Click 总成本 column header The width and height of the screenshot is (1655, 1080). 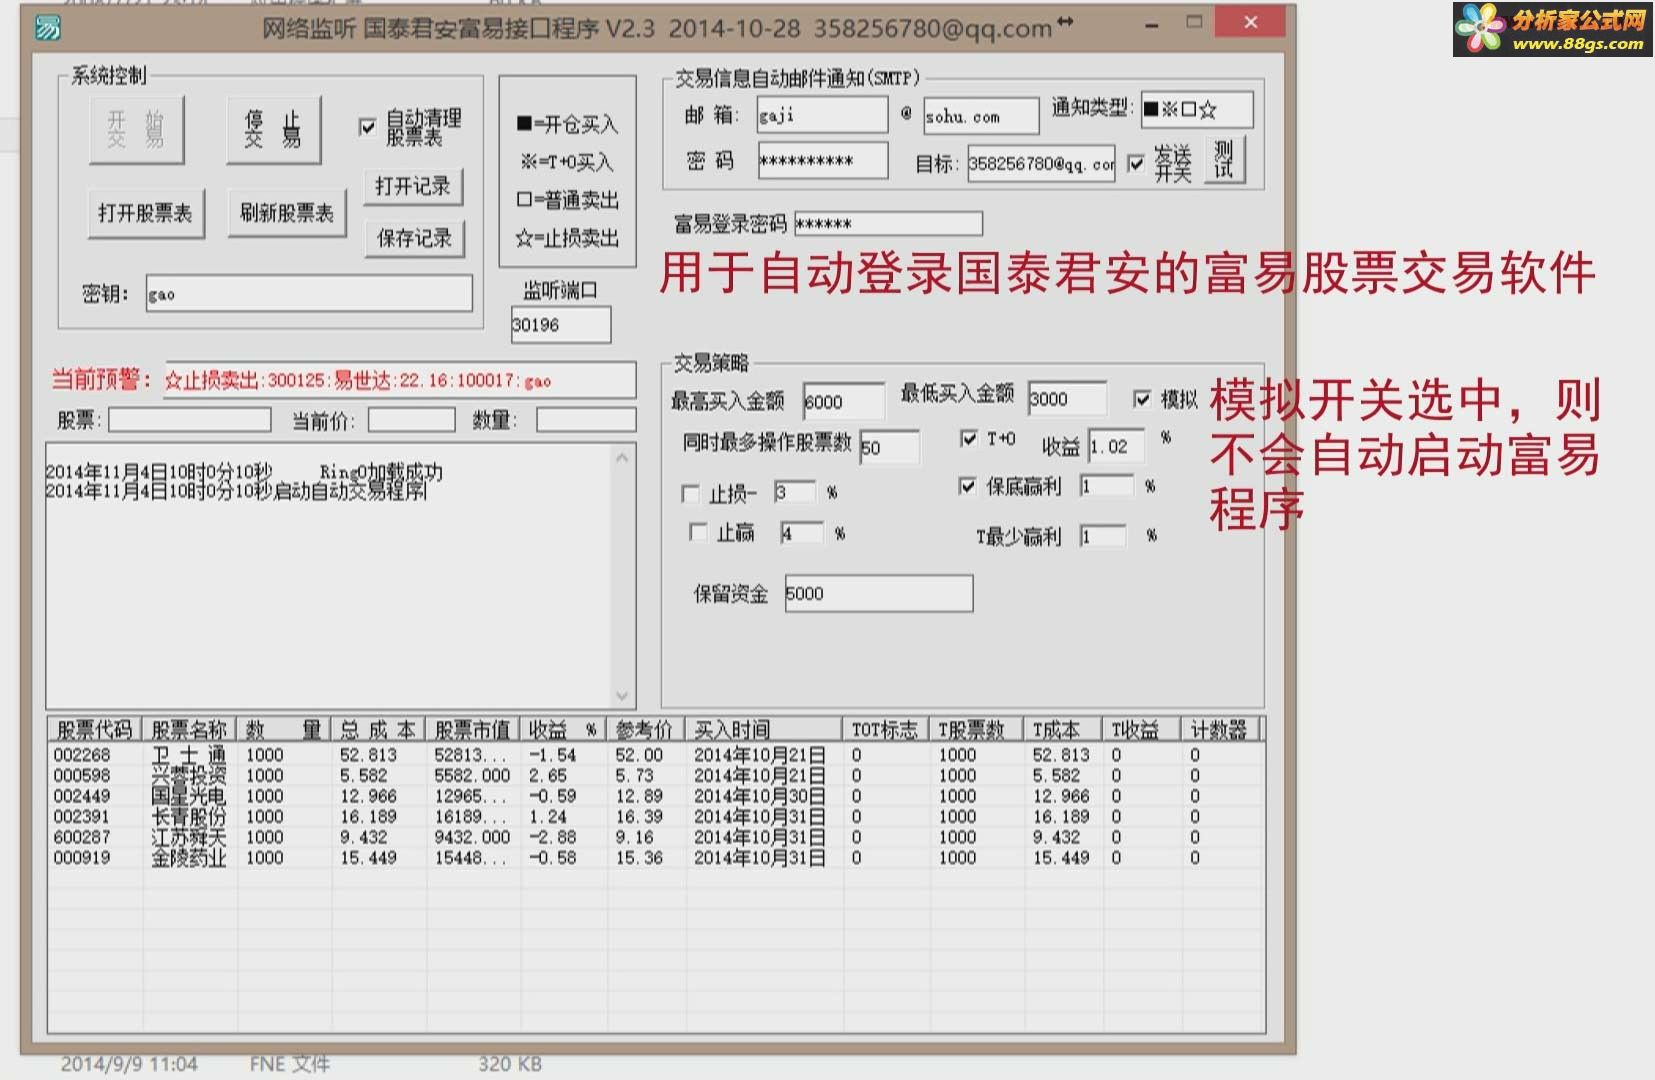379,729
